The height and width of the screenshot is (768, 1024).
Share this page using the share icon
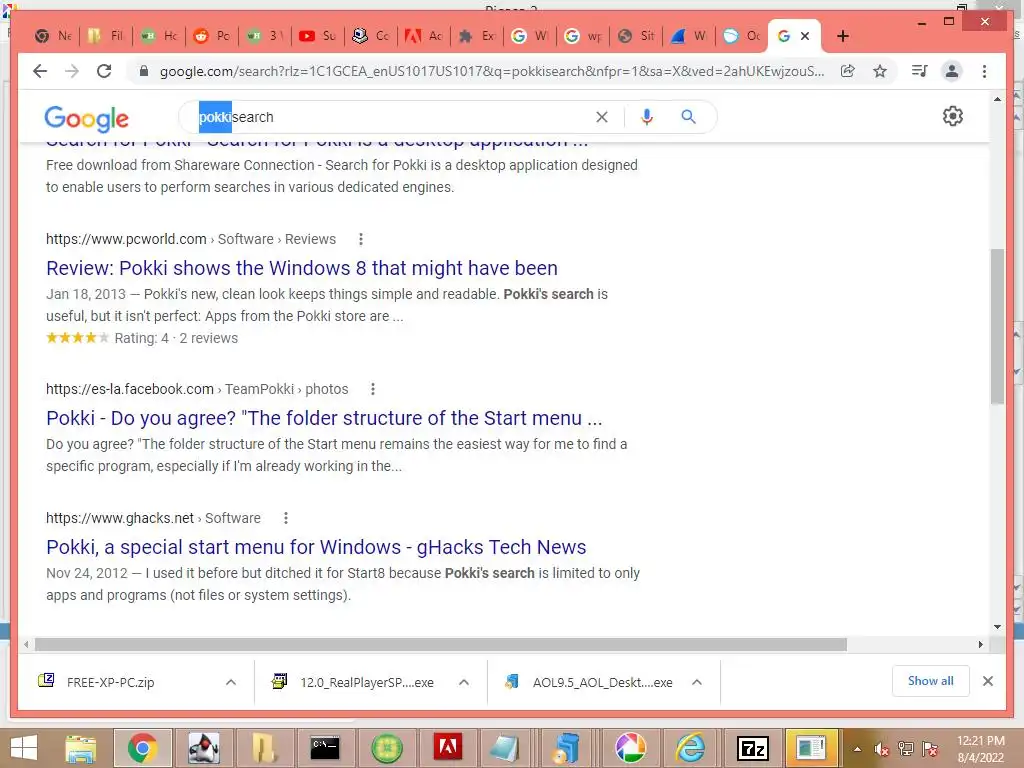(x=848, y=71)
